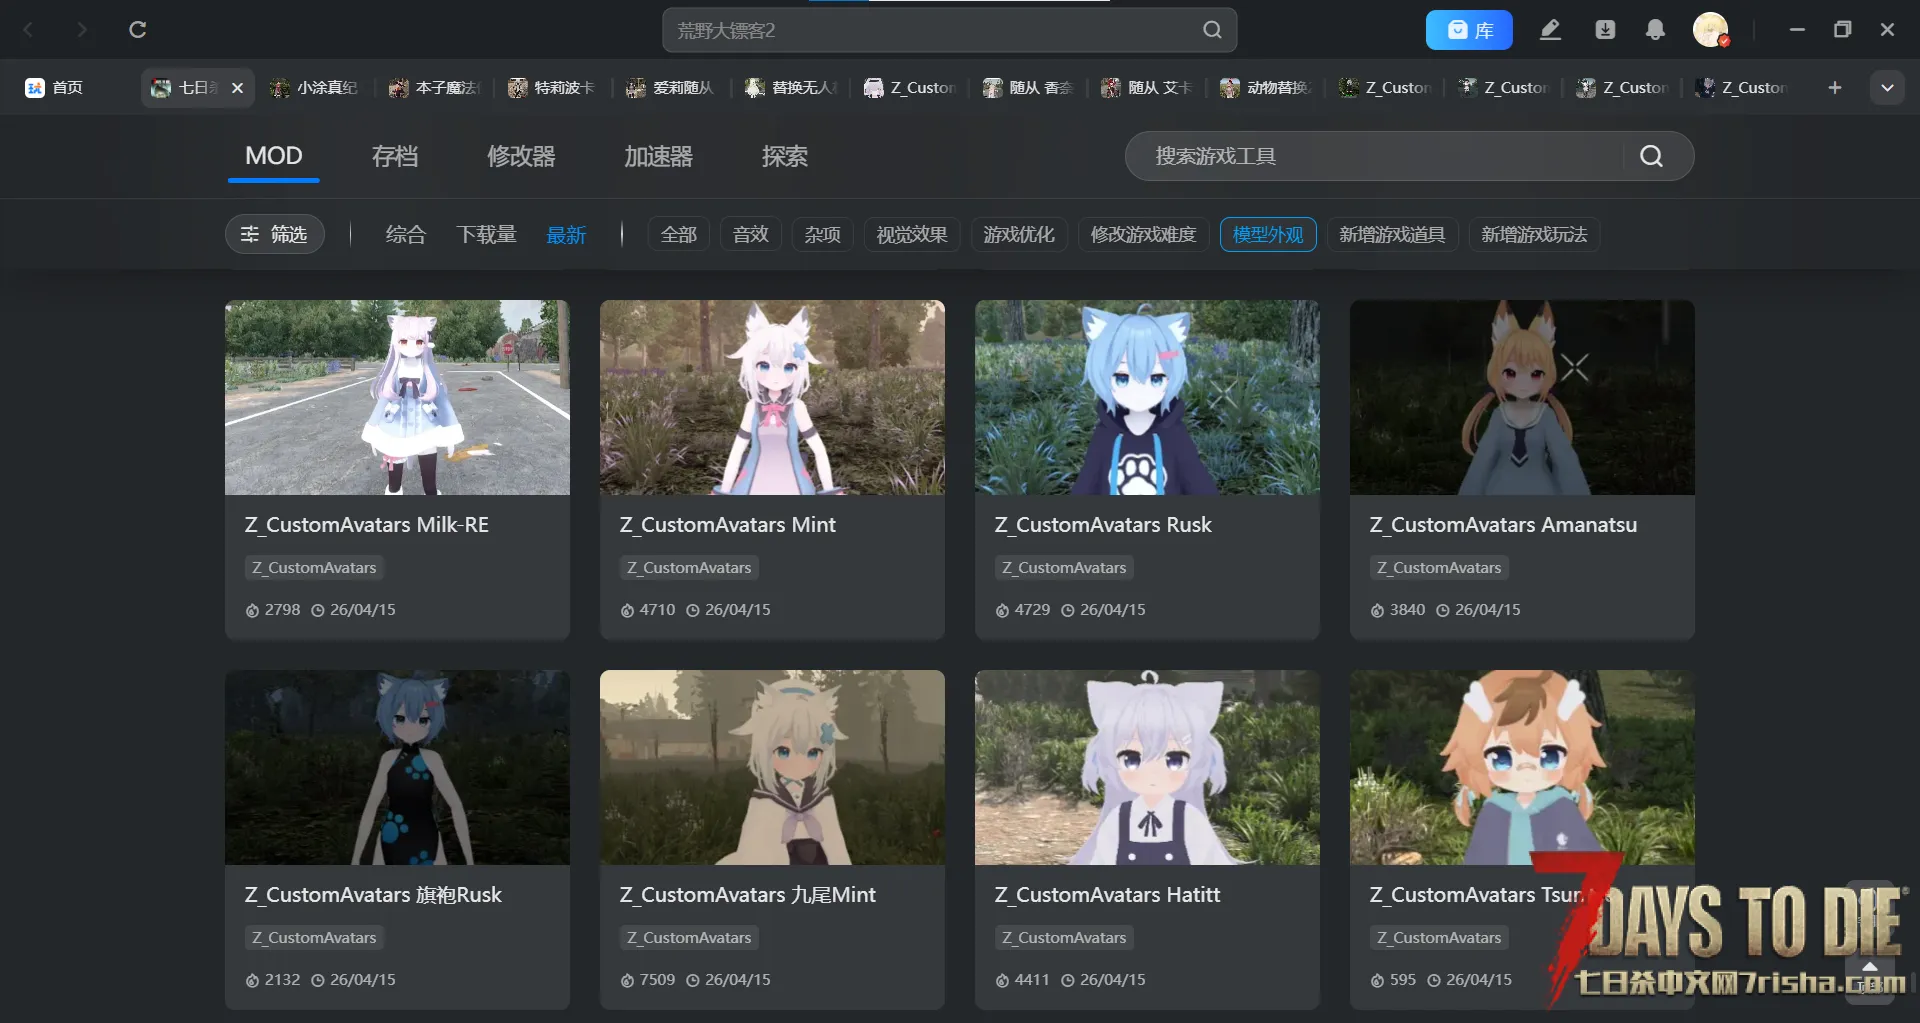This screenshot has width=1920, height=1023.
Task: Select the 杂项 category chip
Action: click(x=823, y=234)
